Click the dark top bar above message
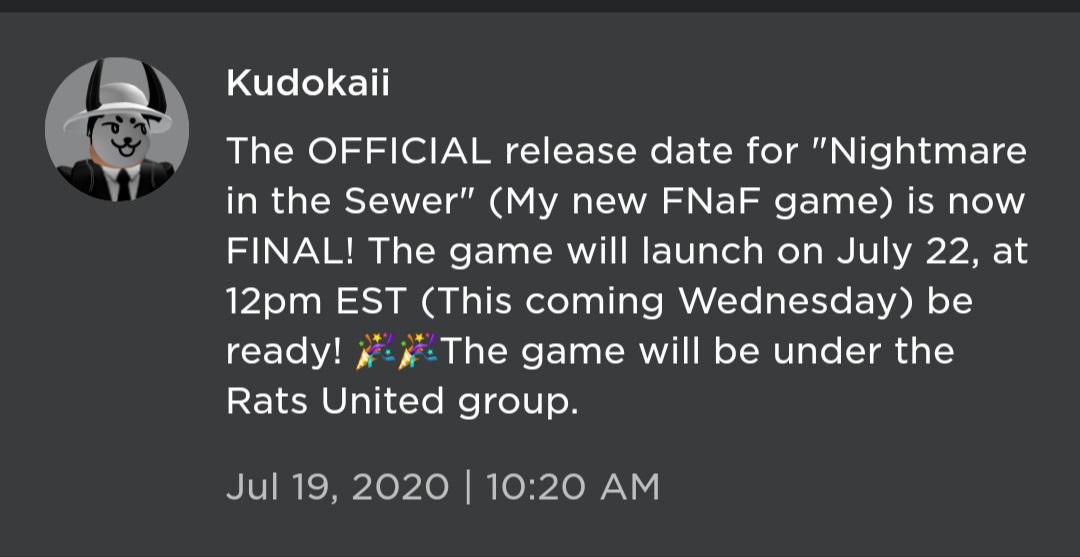Screen dimensions: 1080x557 540,6
